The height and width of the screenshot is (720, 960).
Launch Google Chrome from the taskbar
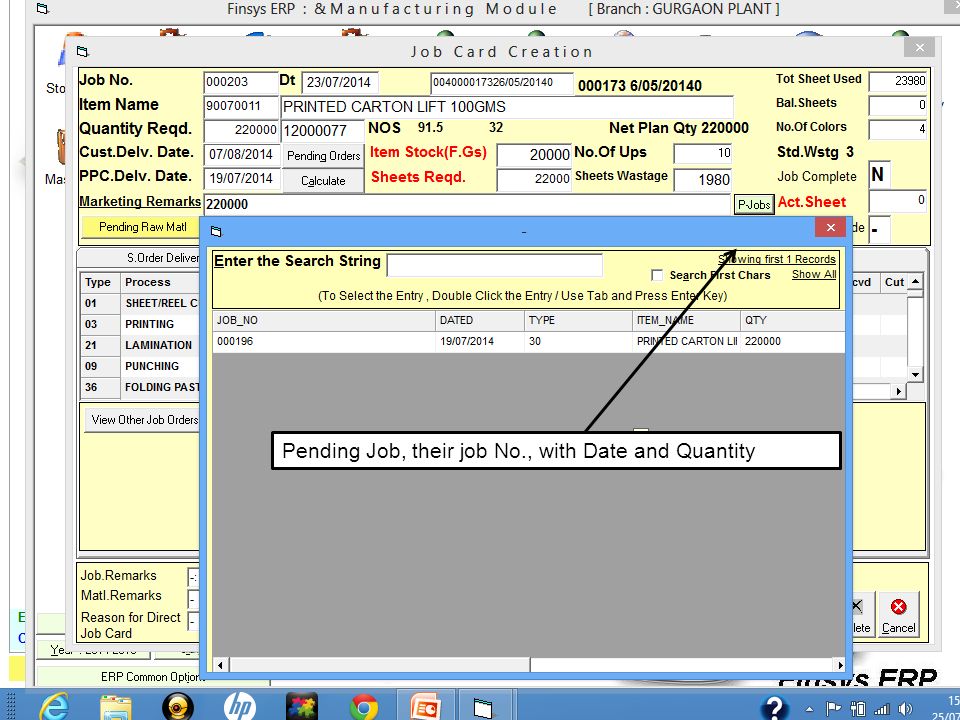point(364,707)
